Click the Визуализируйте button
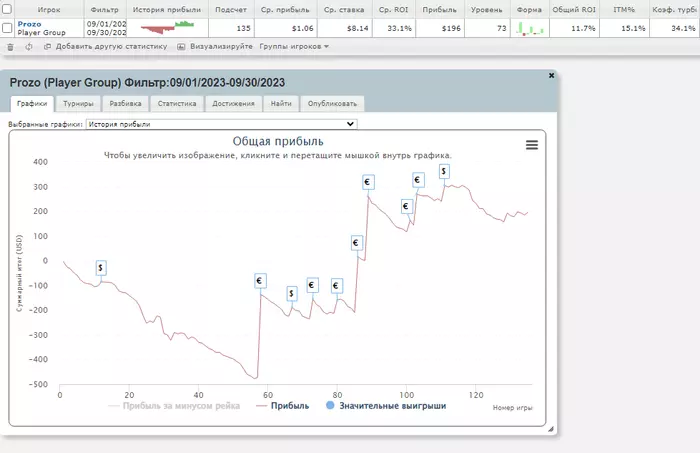 221,46
